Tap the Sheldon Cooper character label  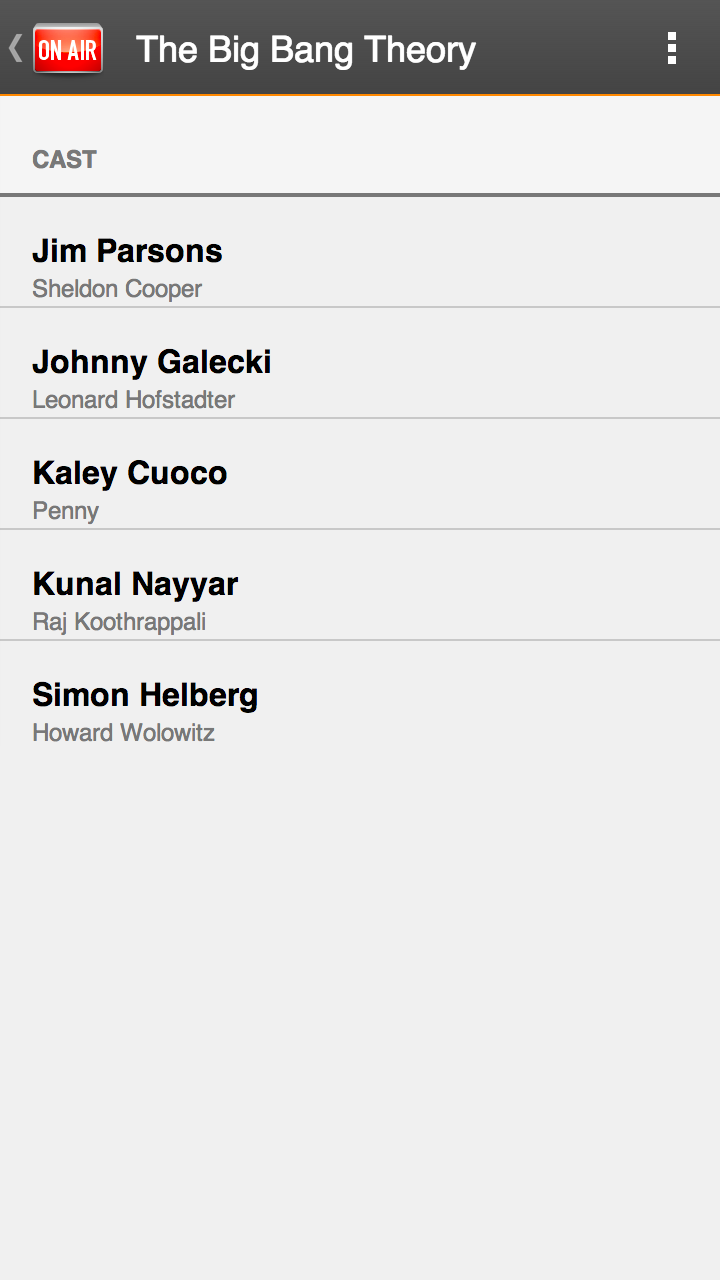coord(117,289)
